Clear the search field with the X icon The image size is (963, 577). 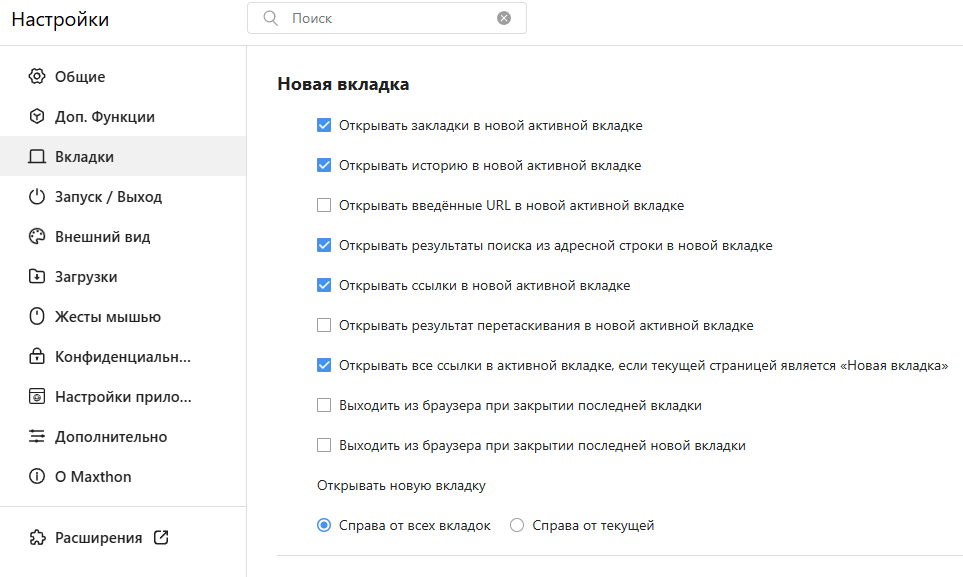[504, 18]
